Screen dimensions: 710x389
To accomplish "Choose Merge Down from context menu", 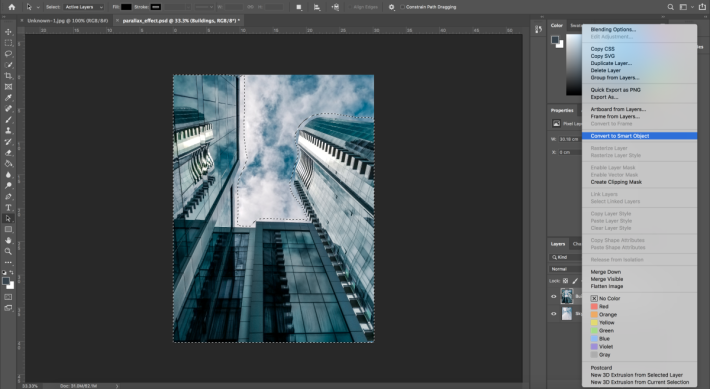I will [605, 272].
